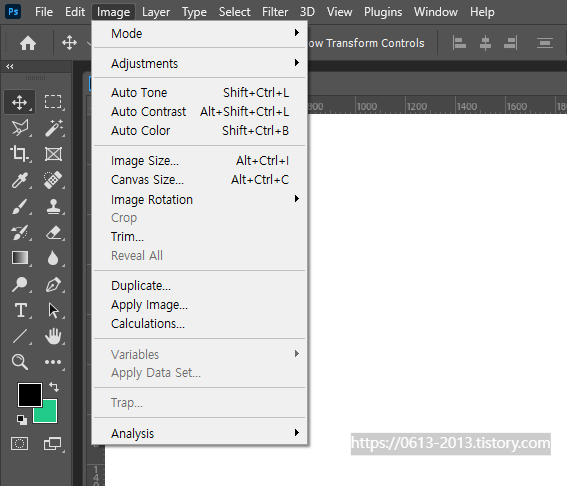567x486 pixels.
Task: Select the Spot Healing Brush tool
Action: coord(53,180)
